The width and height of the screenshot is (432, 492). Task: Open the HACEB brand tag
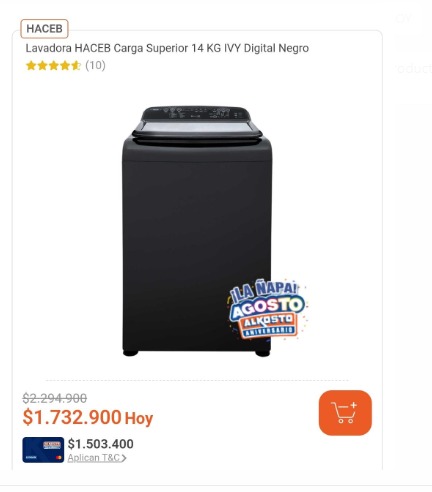coord(44,29)
